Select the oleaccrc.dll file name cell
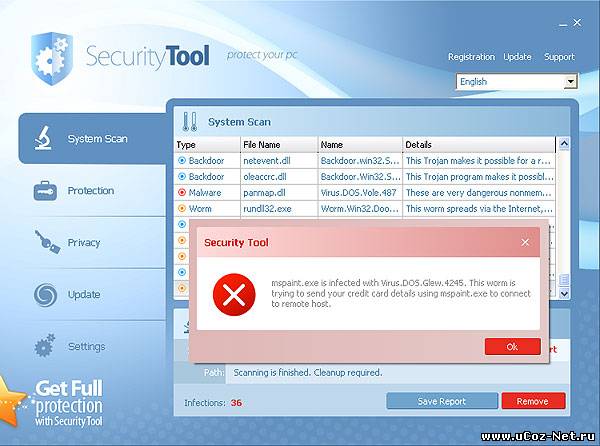 tap(279, 176)
